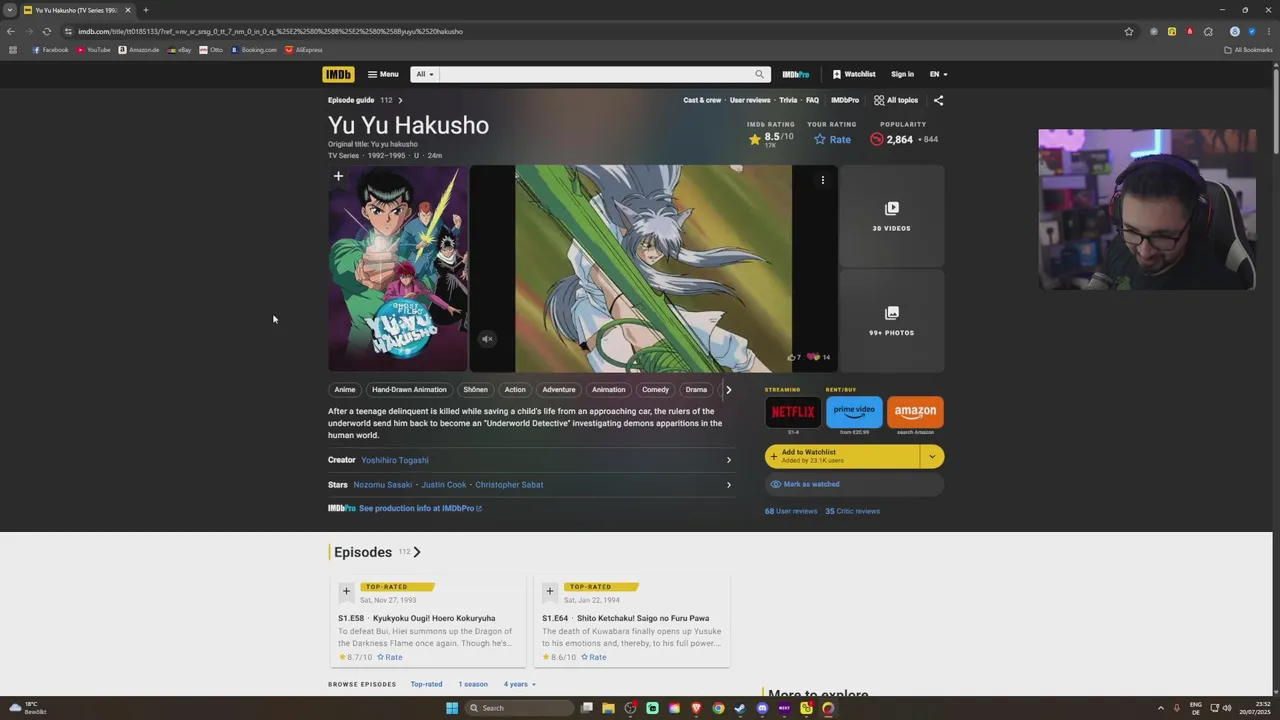Open the EN language dropdown

938,74
